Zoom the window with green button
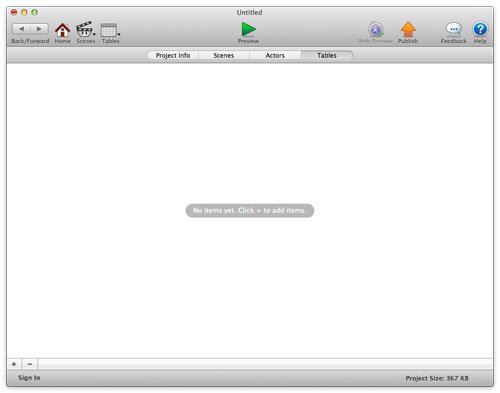This screenshot has height=393, width=500. click(x=35, y=12)
